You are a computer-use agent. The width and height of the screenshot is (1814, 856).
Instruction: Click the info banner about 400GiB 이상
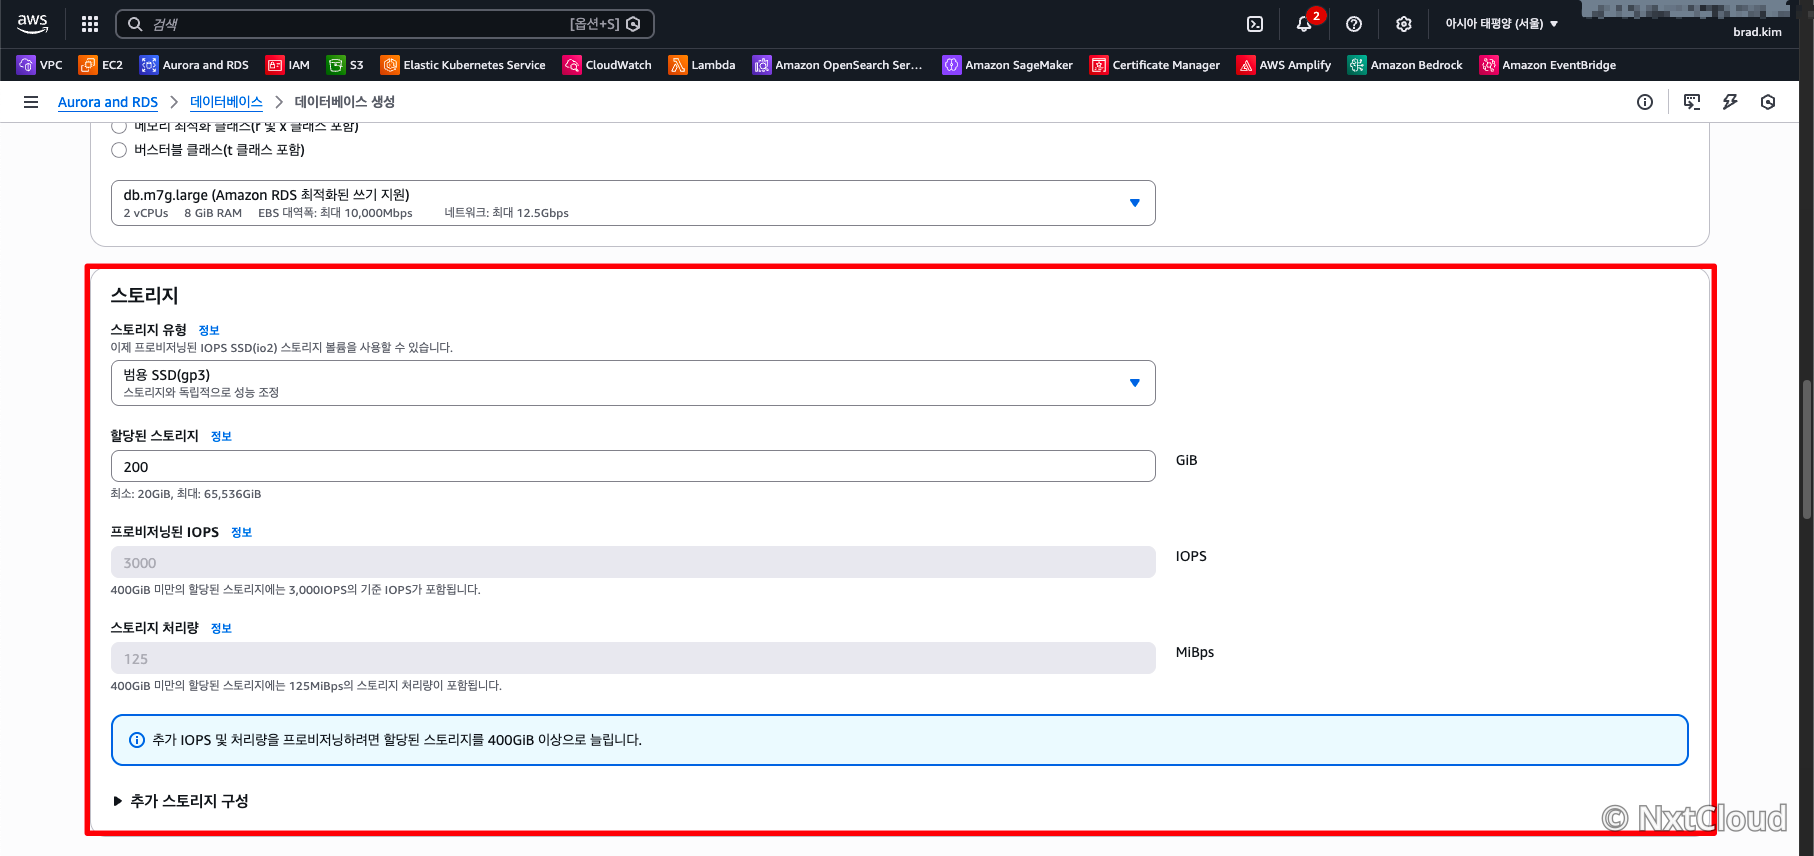point(900,740)
